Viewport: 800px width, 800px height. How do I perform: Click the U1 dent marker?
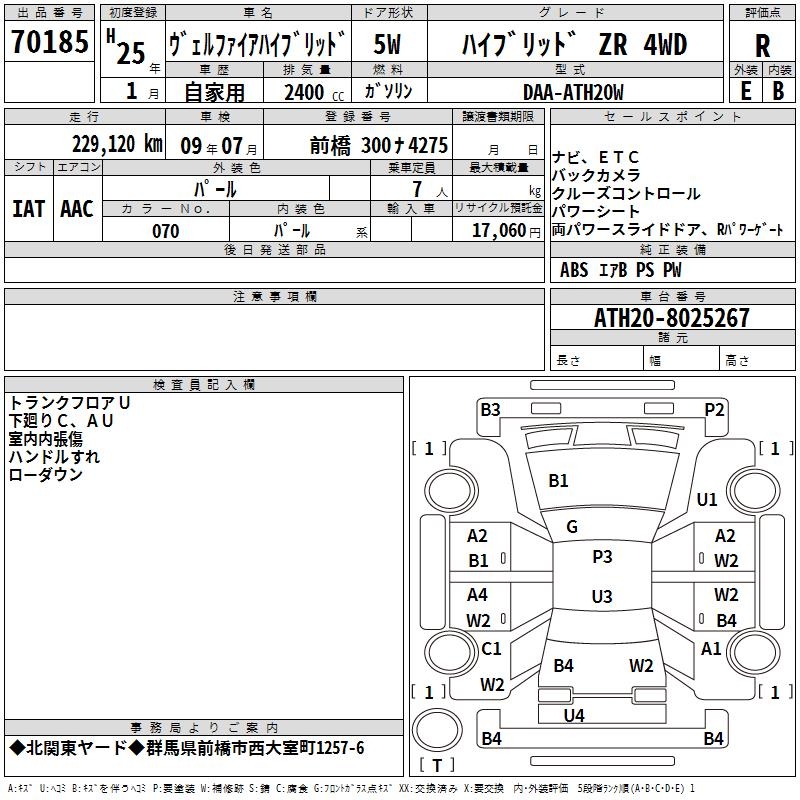(707, 500)
